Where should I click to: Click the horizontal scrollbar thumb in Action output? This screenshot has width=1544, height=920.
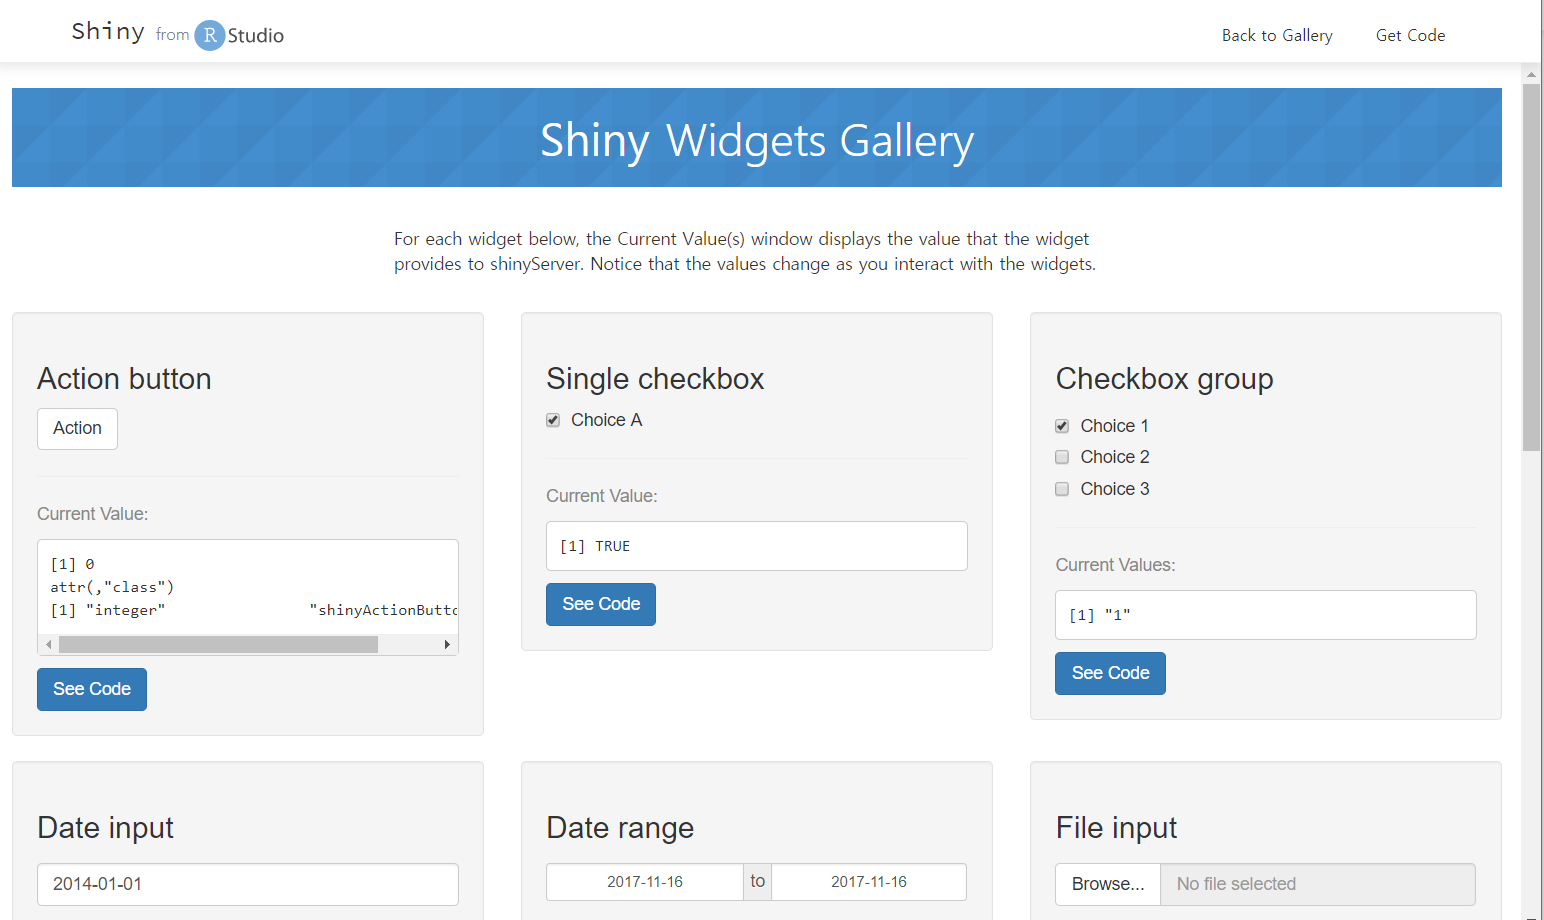click(x=218, y=645)
